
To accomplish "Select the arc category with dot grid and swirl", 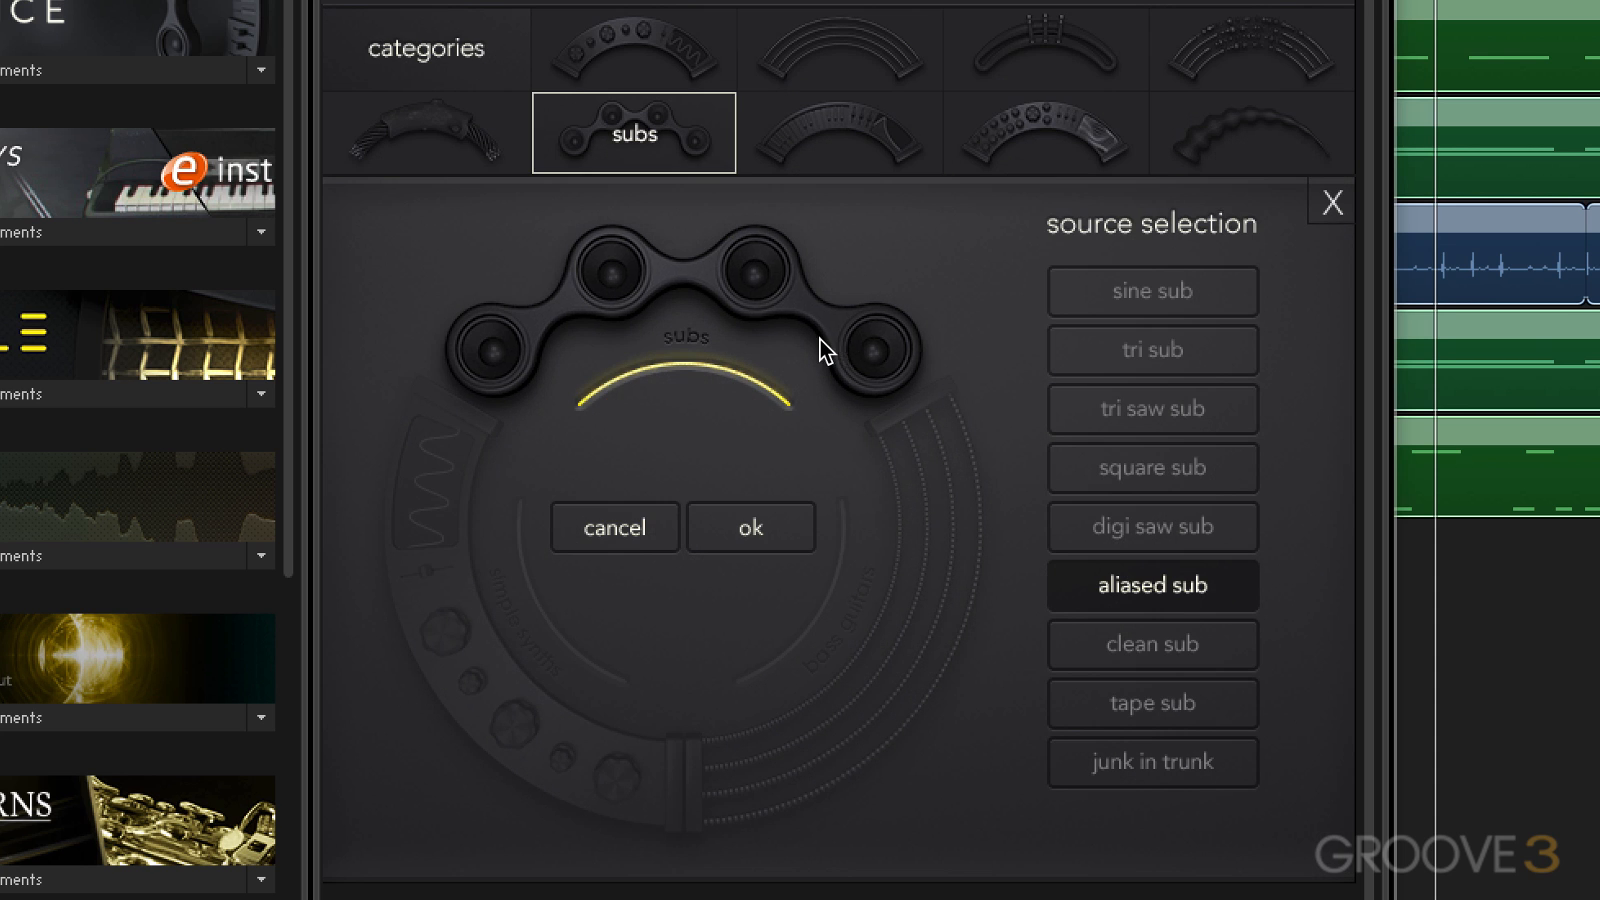I will (1046, 133).
